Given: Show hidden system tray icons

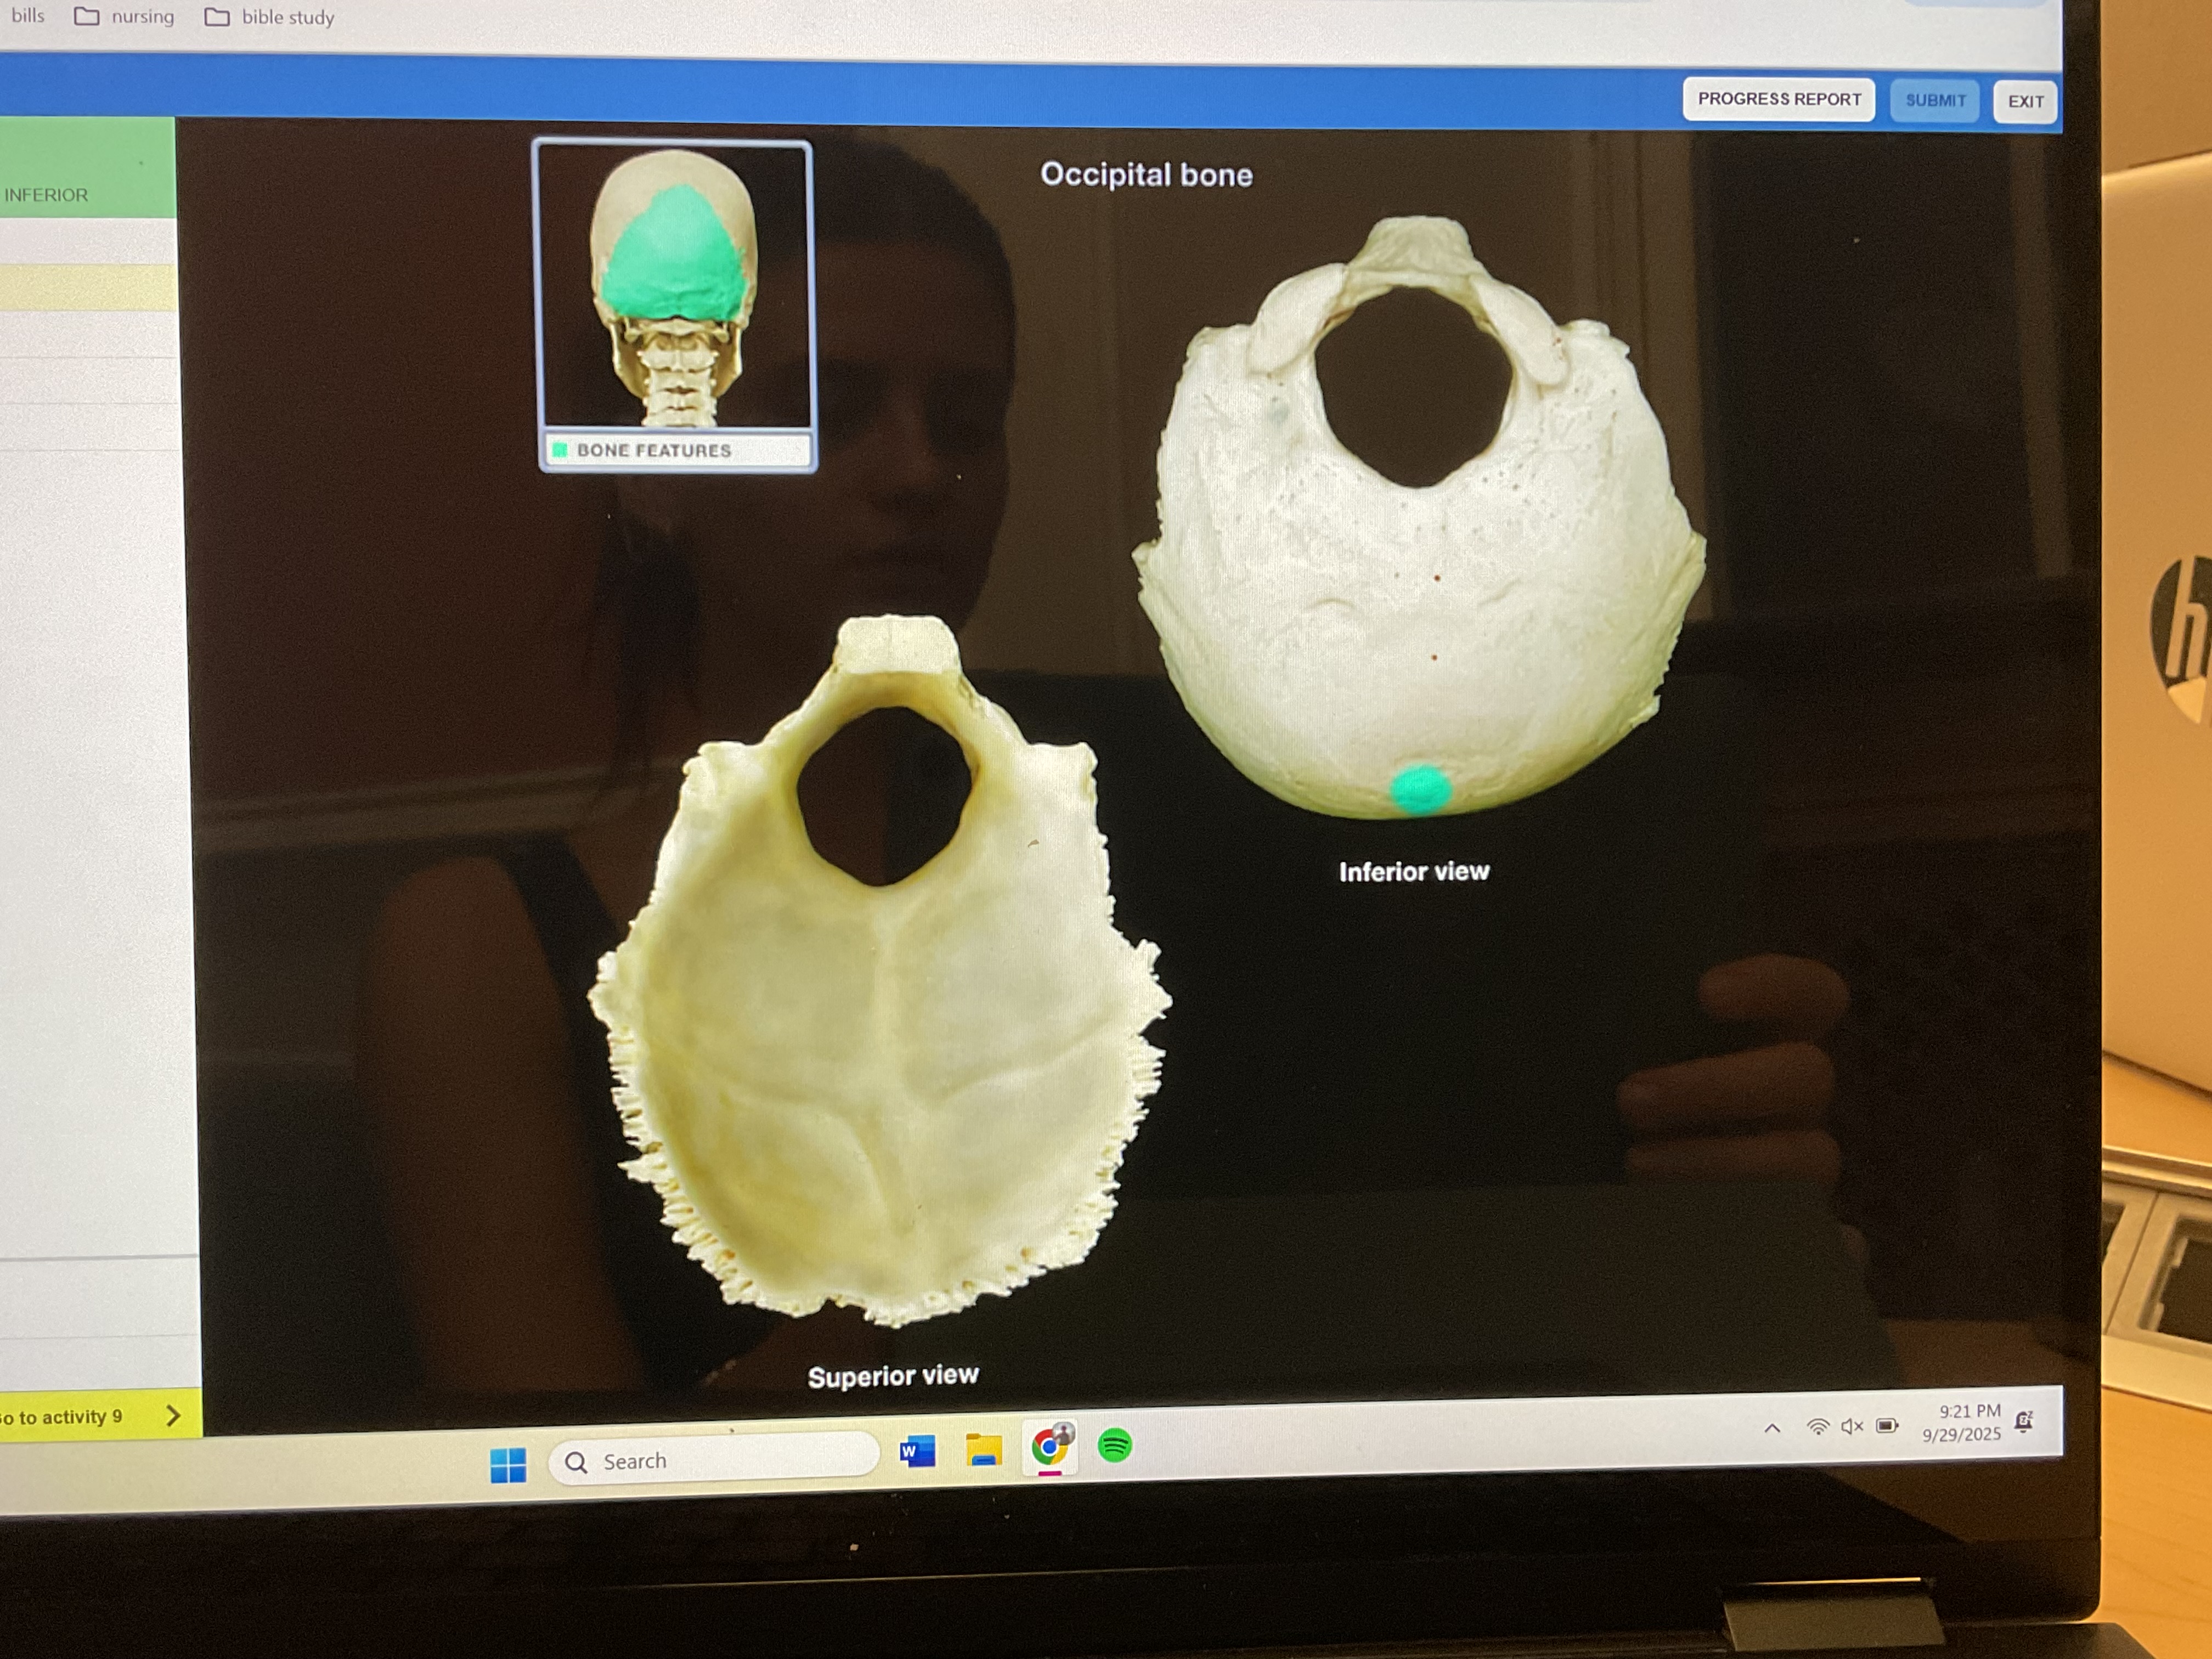Looking at the screenshot, I should pos(1772,1428).
